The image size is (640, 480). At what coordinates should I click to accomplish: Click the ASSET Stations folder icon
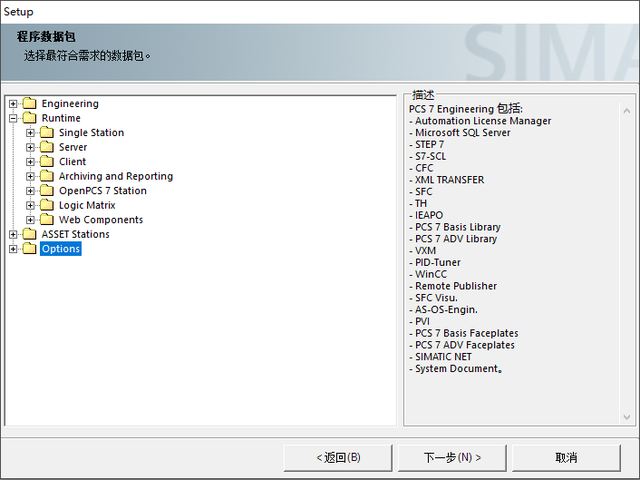pyautogui.click(x=29, y=234)
